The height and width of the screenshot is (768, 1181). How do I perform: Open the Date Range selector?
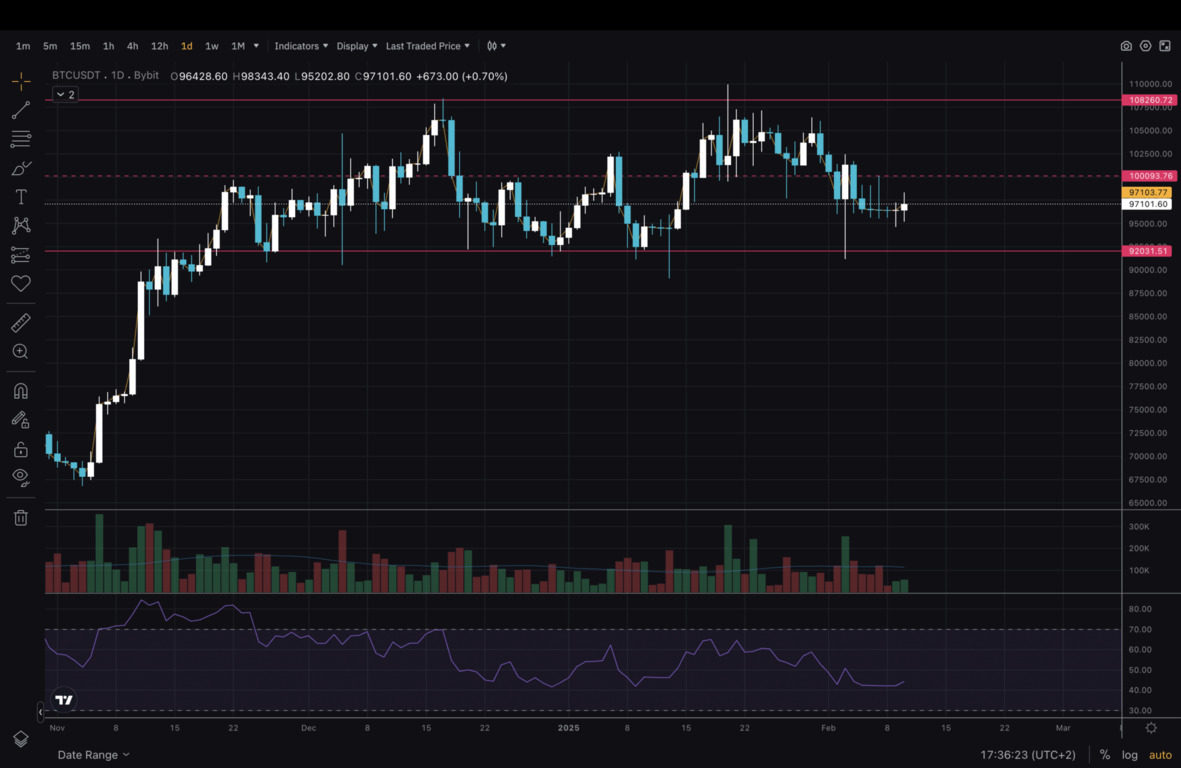pos(86,754)
